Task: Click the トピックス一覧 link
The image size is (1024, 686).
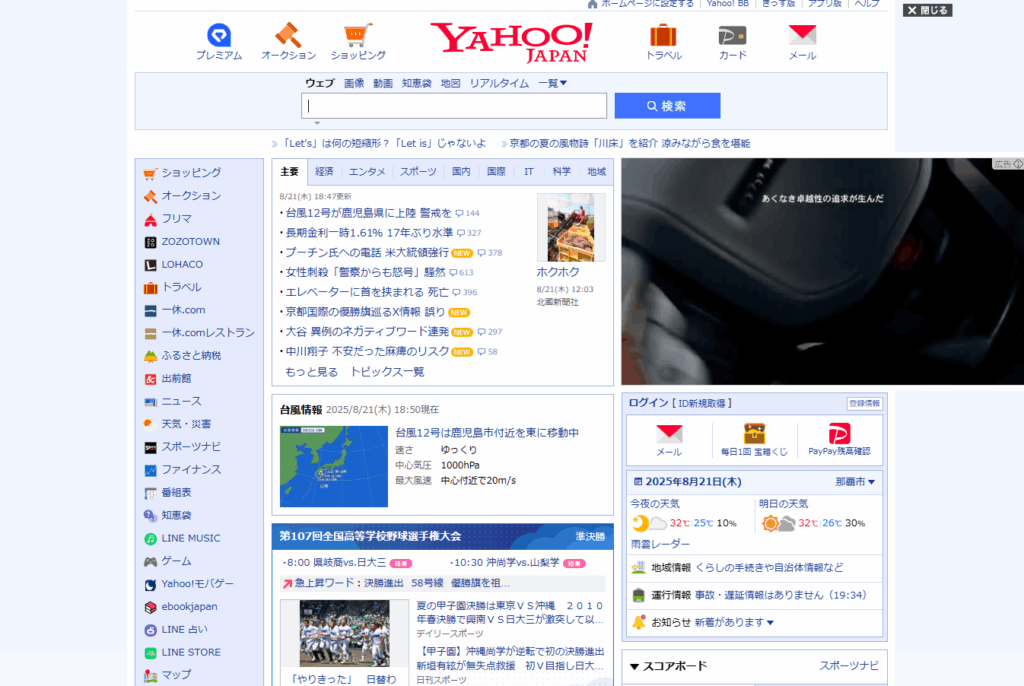Action: click(387, 372)
